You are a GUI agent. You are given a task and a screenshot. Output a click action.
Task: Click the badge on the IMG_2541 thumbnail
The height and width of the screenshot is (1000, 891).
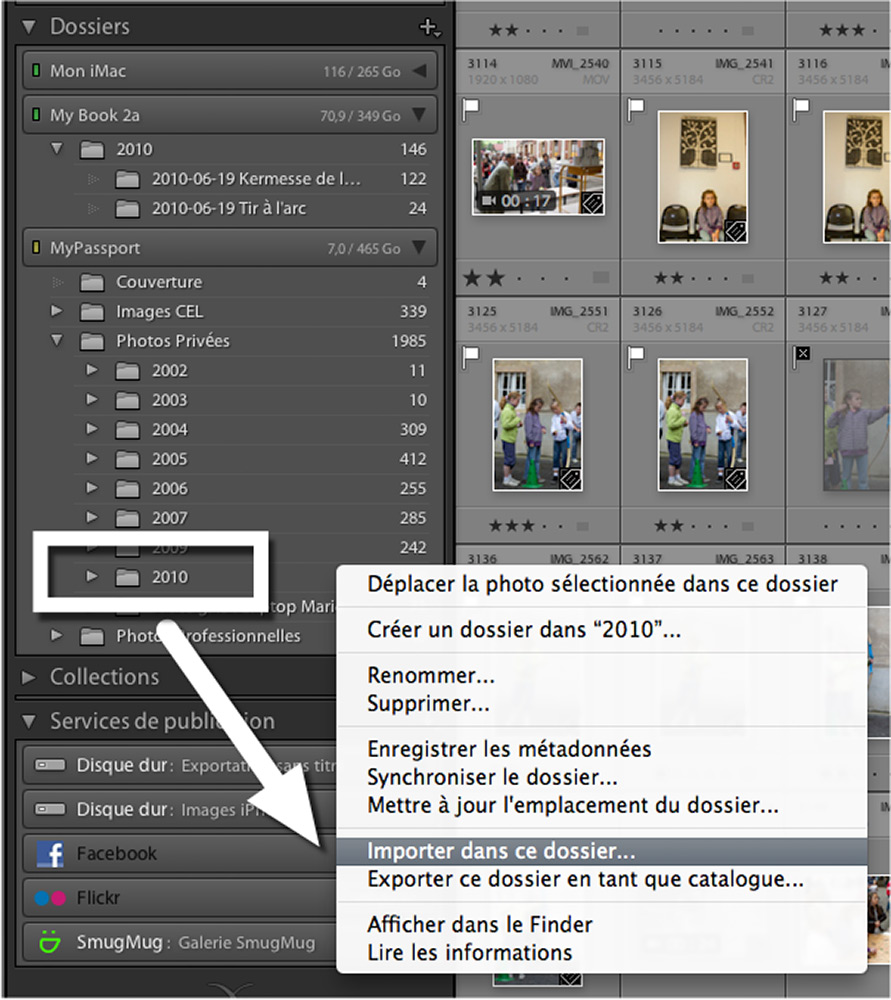(735, 231)
